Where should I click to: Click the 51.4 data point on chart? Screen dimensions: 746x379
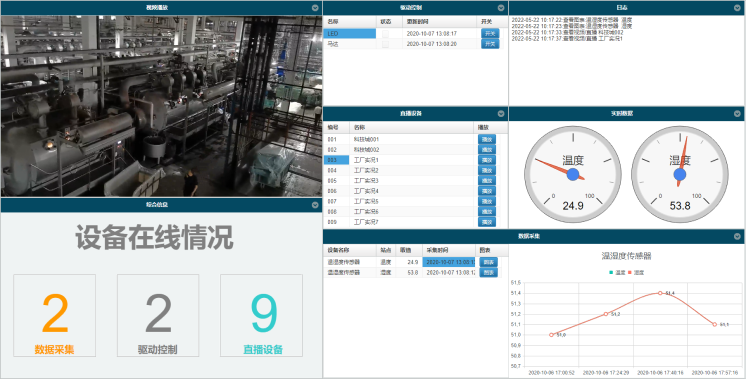[660, 293]
